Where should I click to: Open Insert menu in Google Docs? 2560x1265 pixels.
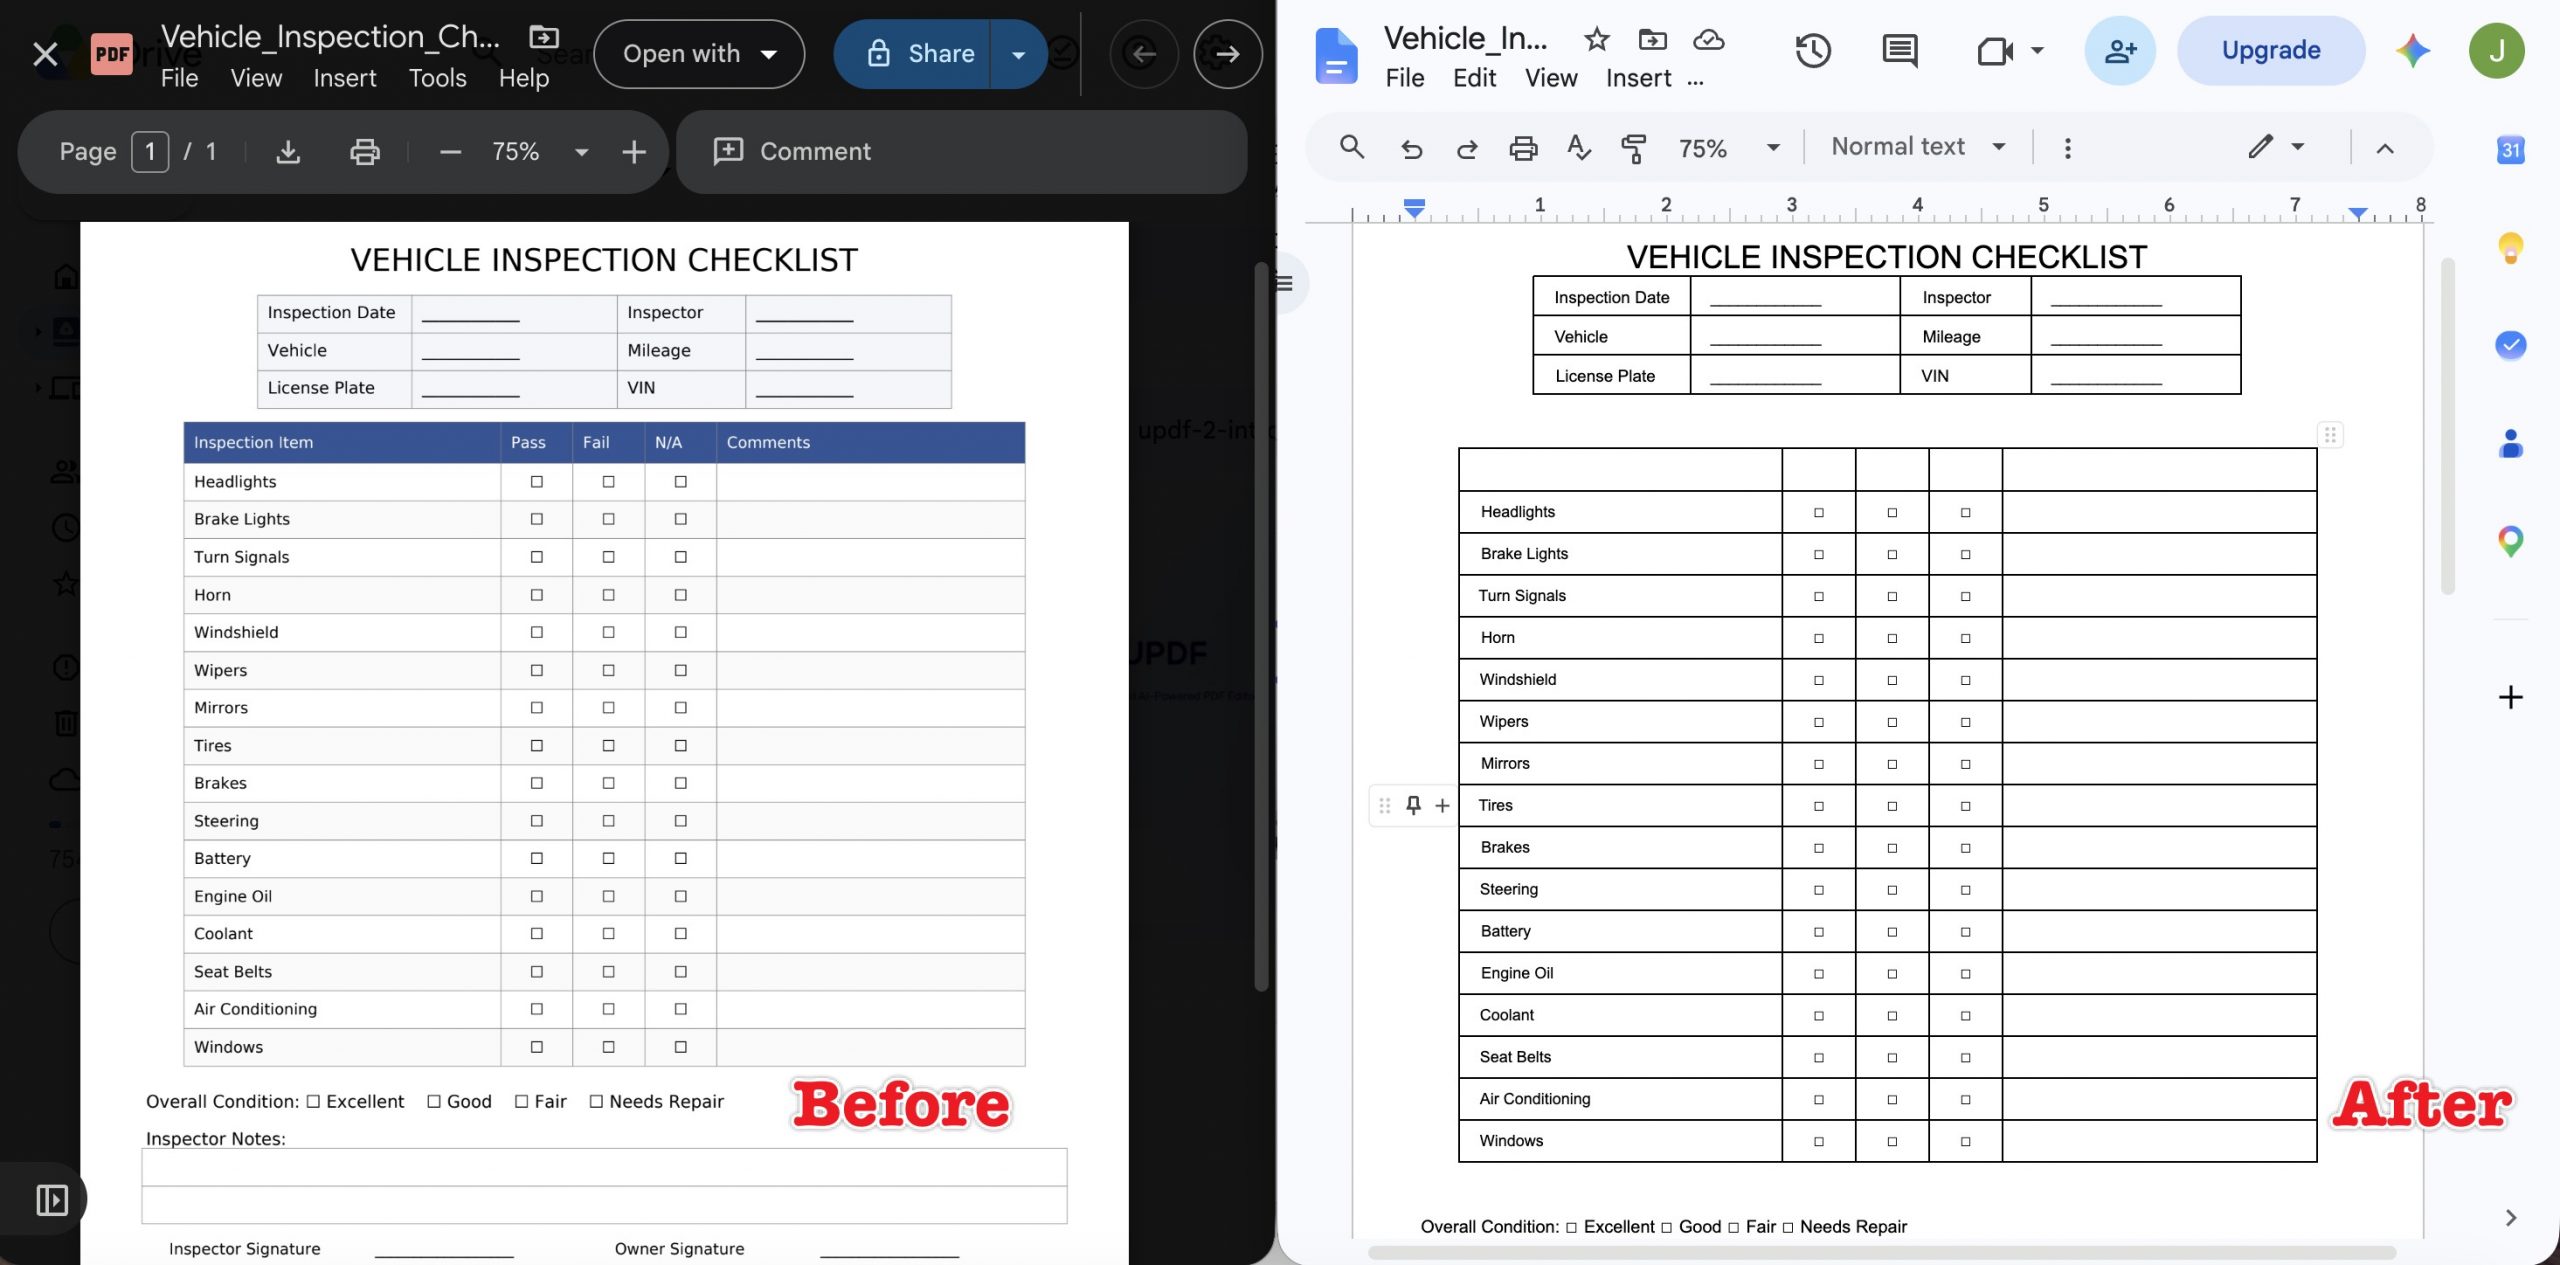[x=1638, y=78]
